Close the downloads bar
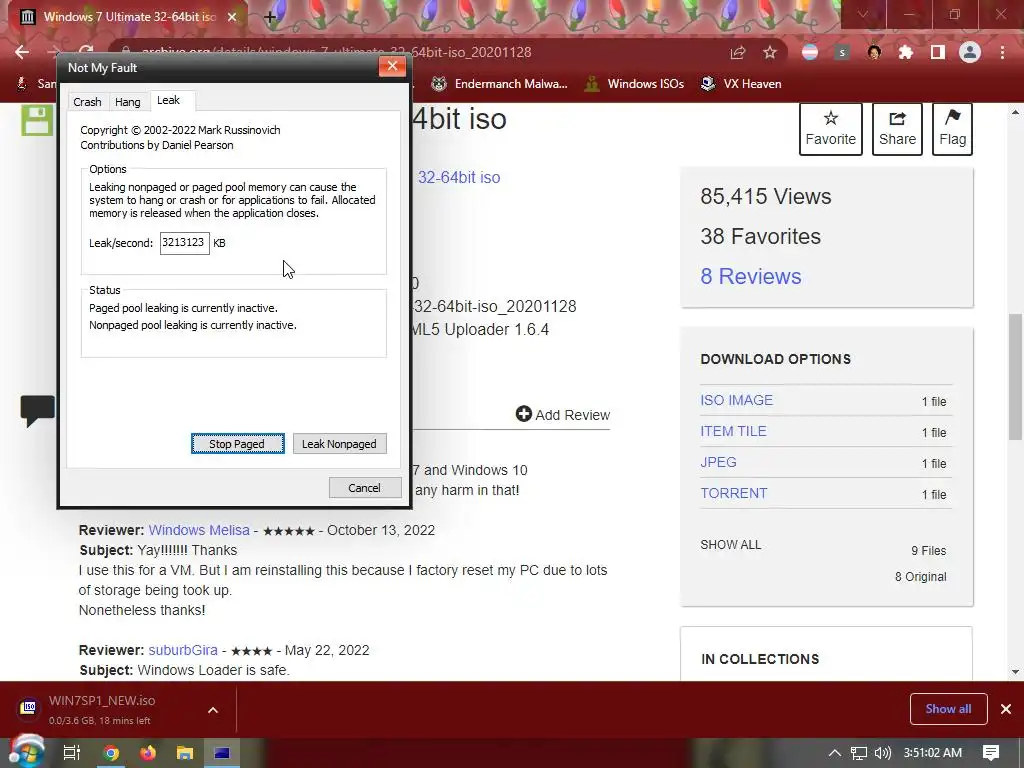1024x768 pixels. click(x=1006, y=709)
